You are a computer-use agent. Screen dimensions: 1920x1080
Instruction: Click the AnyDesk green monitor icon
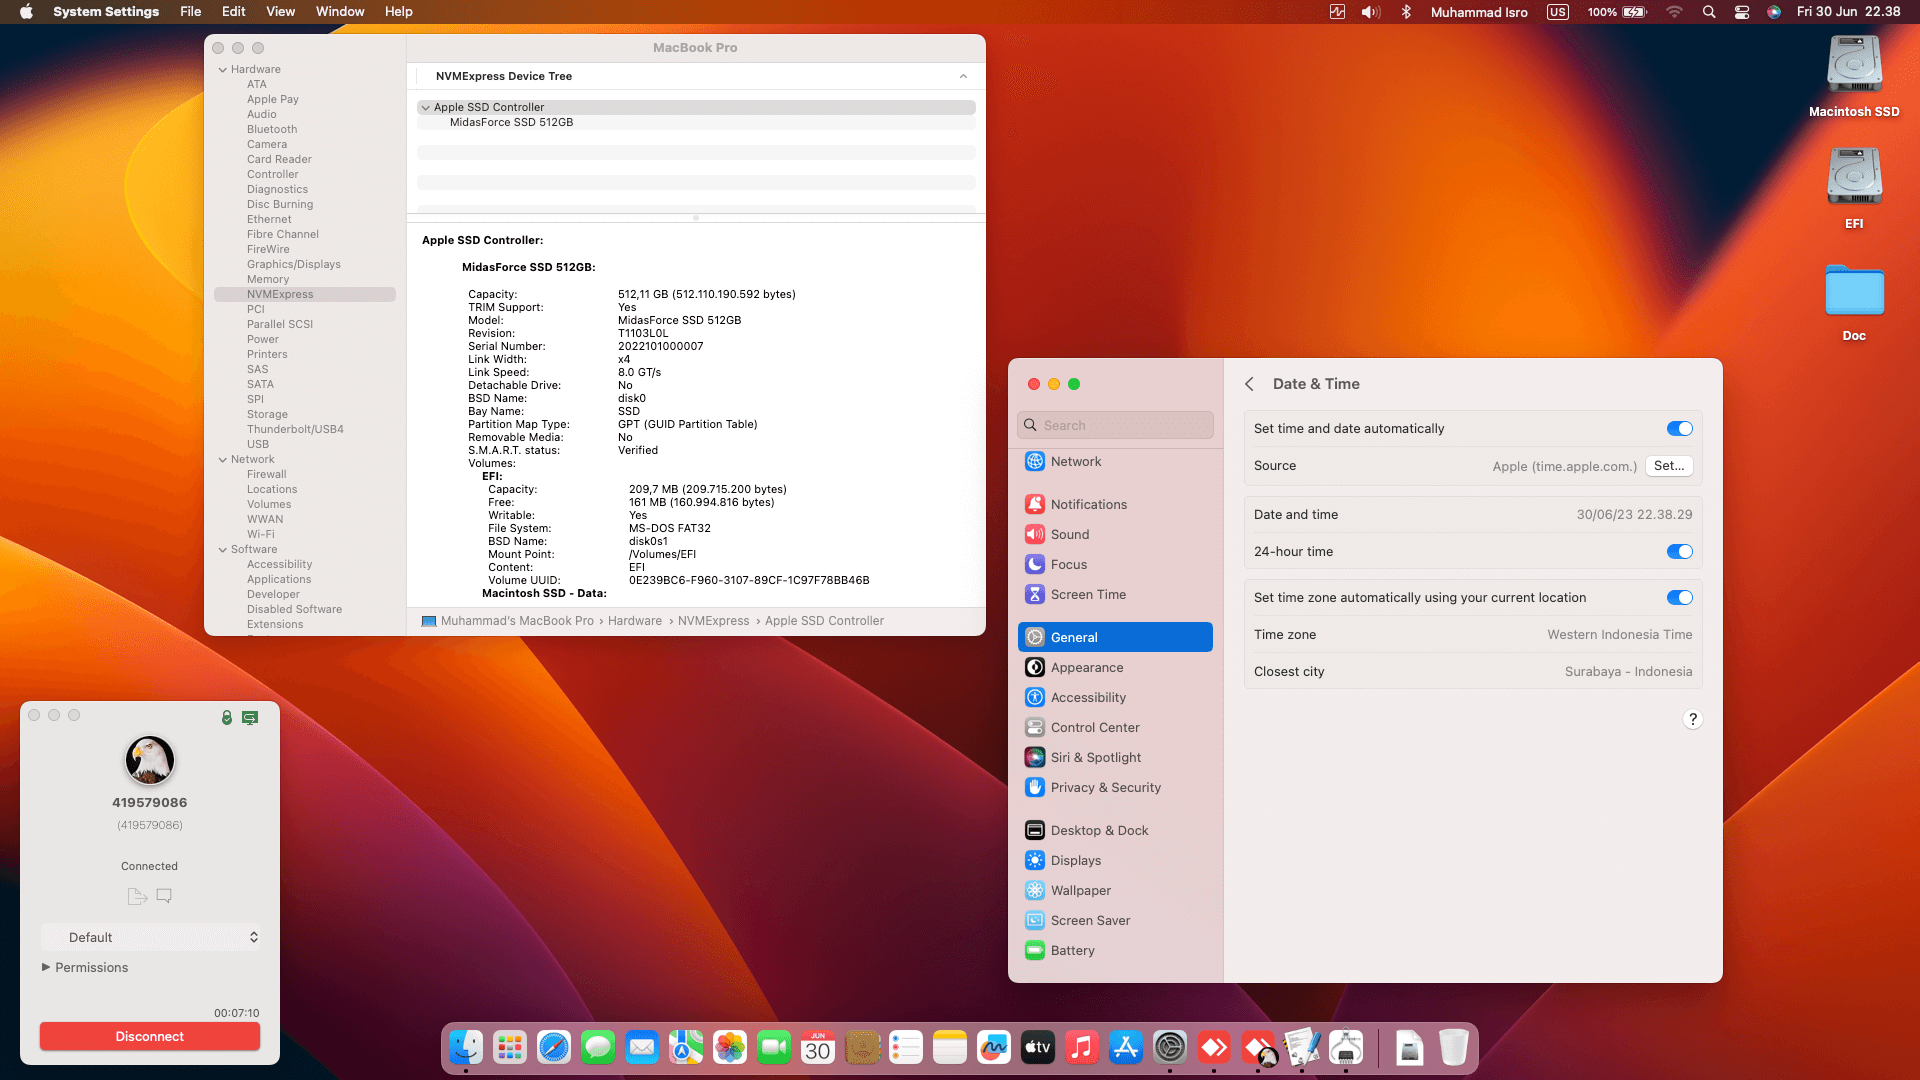pos(250,717)
